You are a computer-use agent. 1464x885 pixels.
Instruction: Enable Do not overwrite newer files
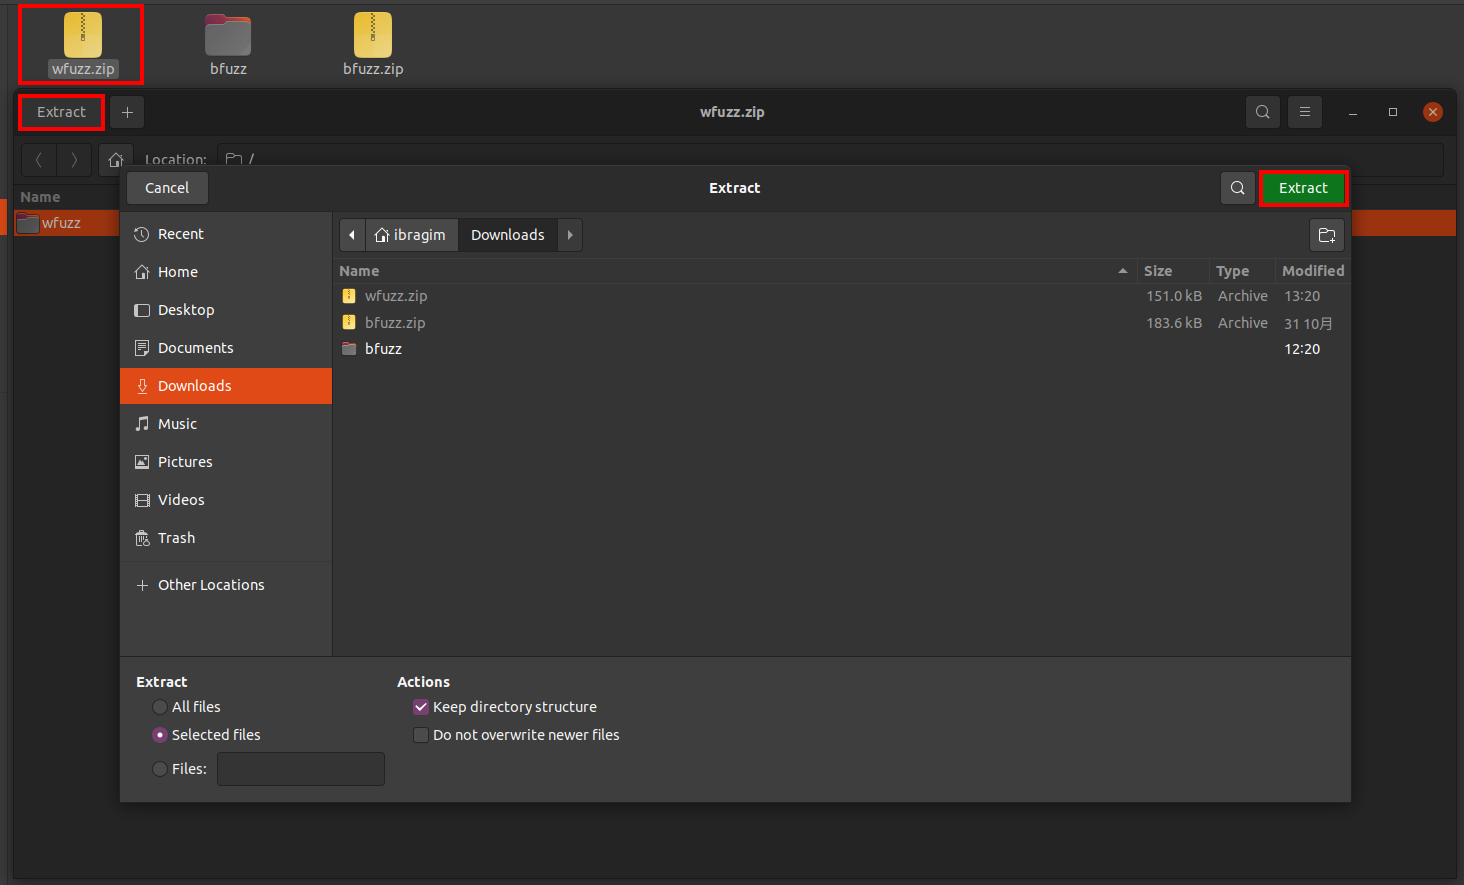coord(421,735)
